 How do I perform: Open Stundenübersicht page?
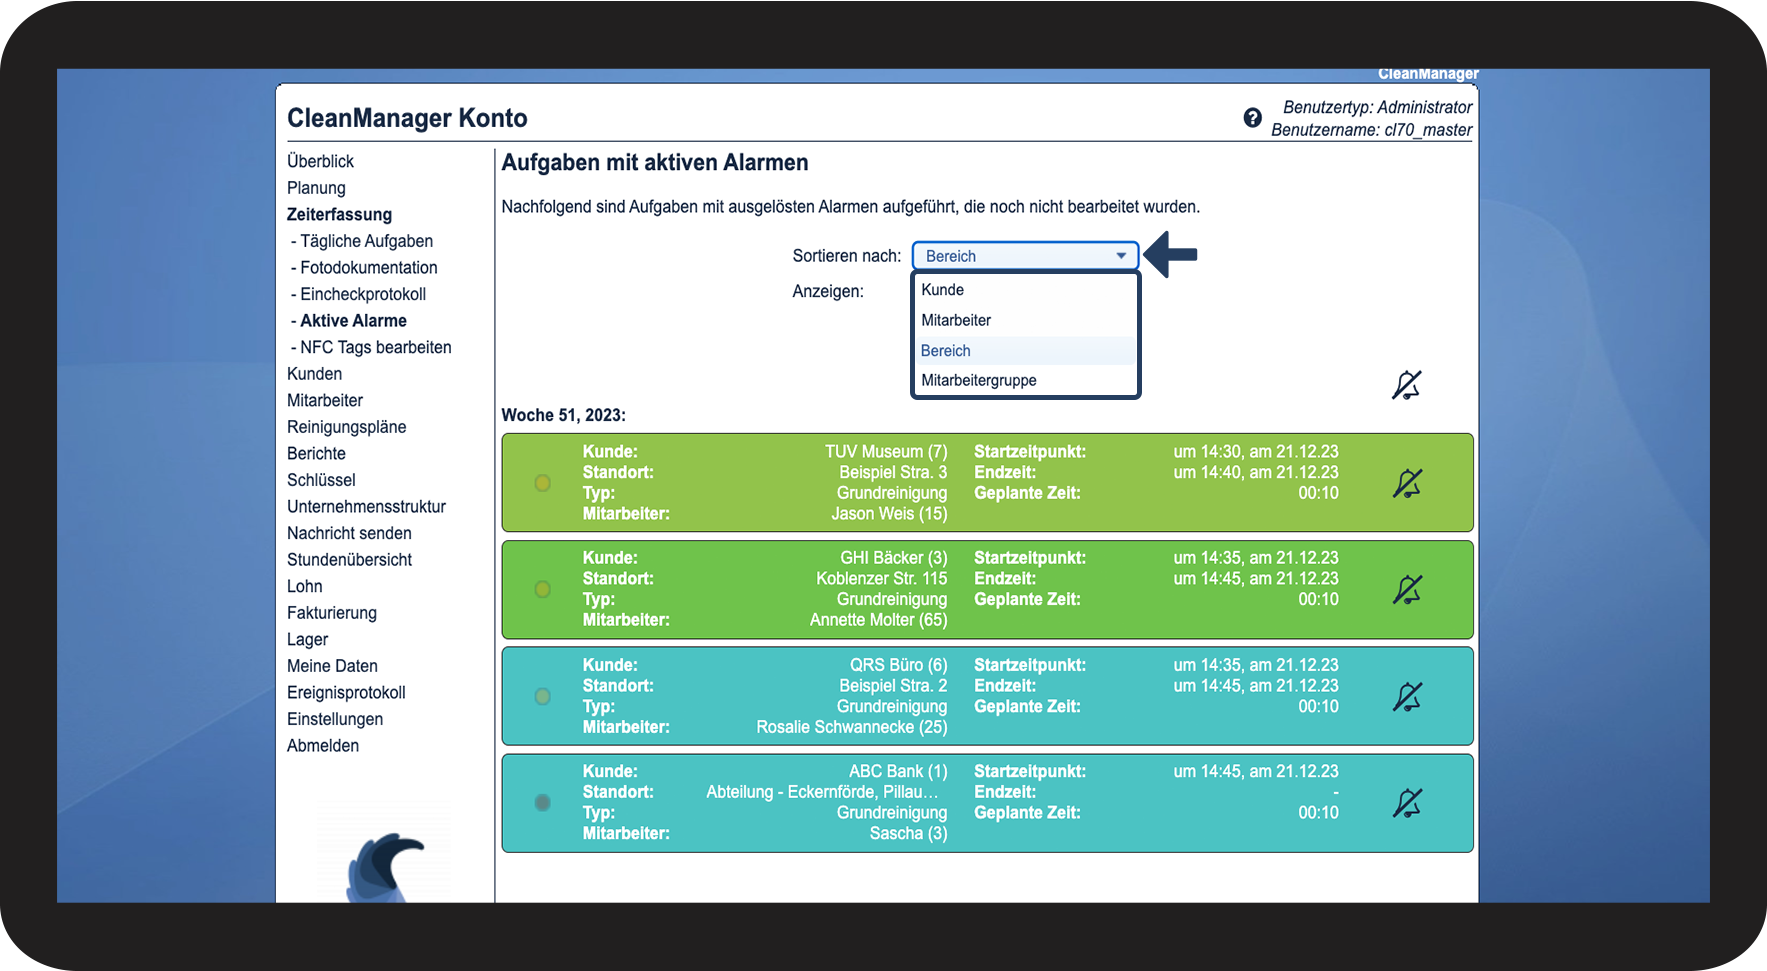click(x=349, y=560)
